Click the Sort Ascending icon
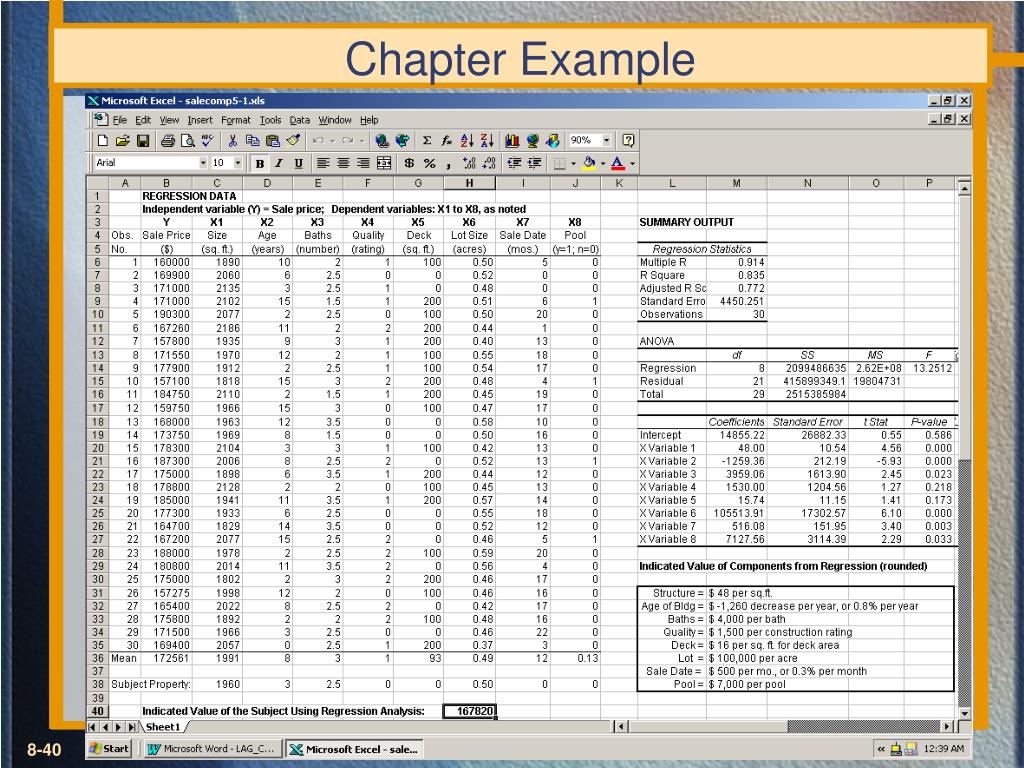This screenshot has width=1024, height=768. point(467,140)
